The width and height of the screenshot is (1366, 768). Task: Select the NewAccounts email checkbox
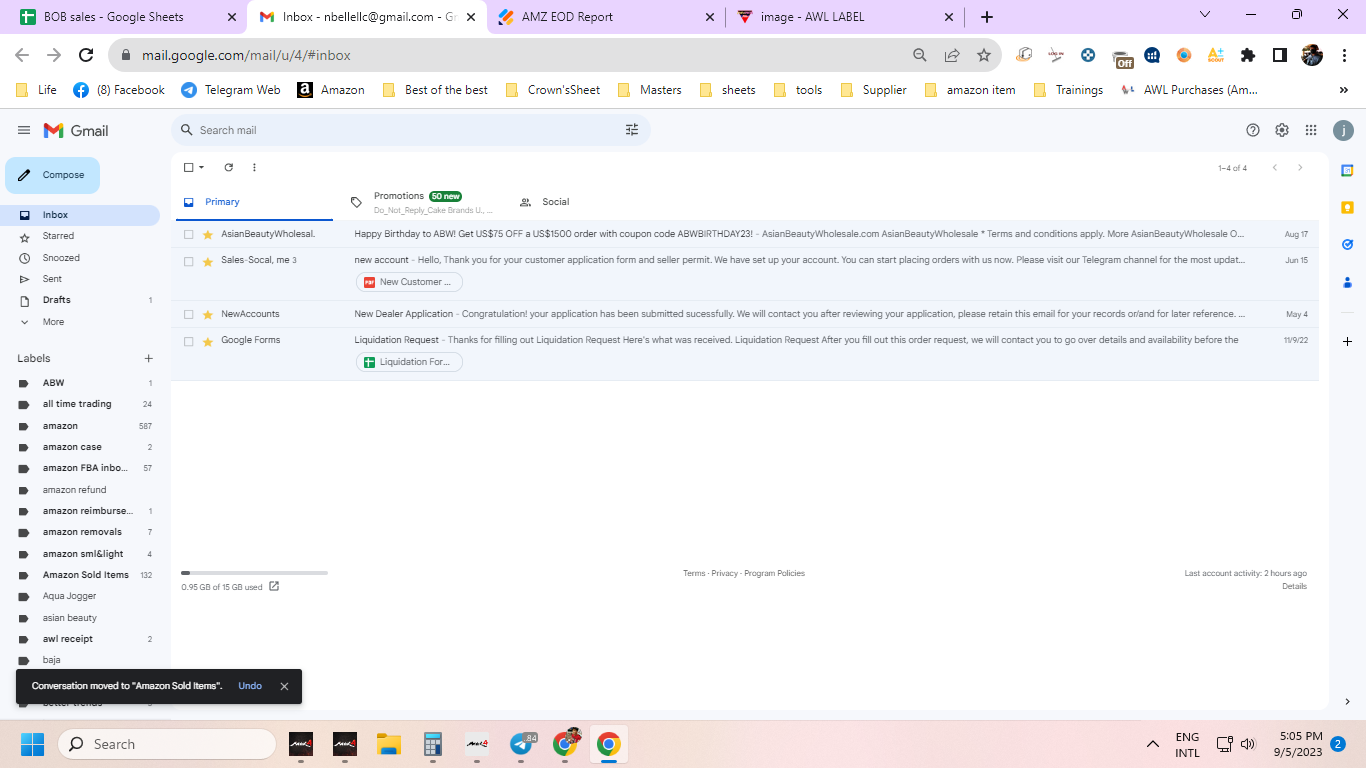click(x=188, y=314)
